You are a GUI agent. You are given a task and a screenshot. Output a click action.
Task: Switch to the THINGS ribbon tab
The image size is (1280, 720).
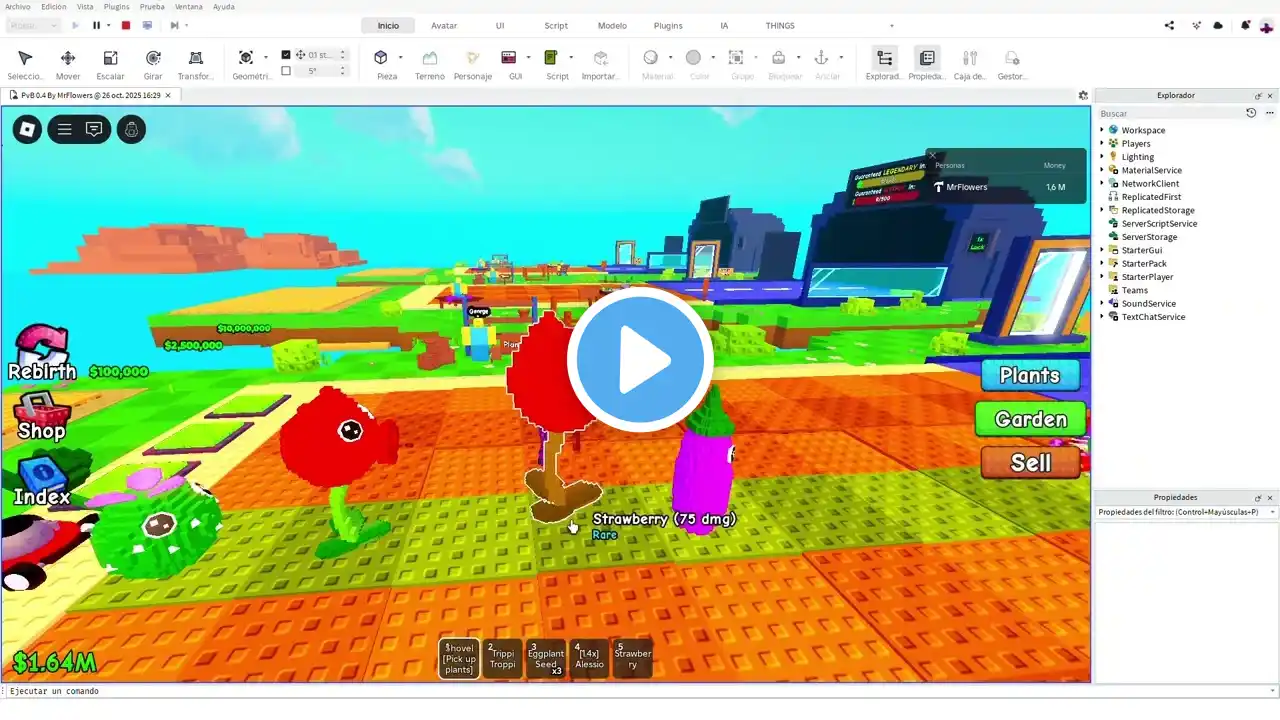pos(781,26)
